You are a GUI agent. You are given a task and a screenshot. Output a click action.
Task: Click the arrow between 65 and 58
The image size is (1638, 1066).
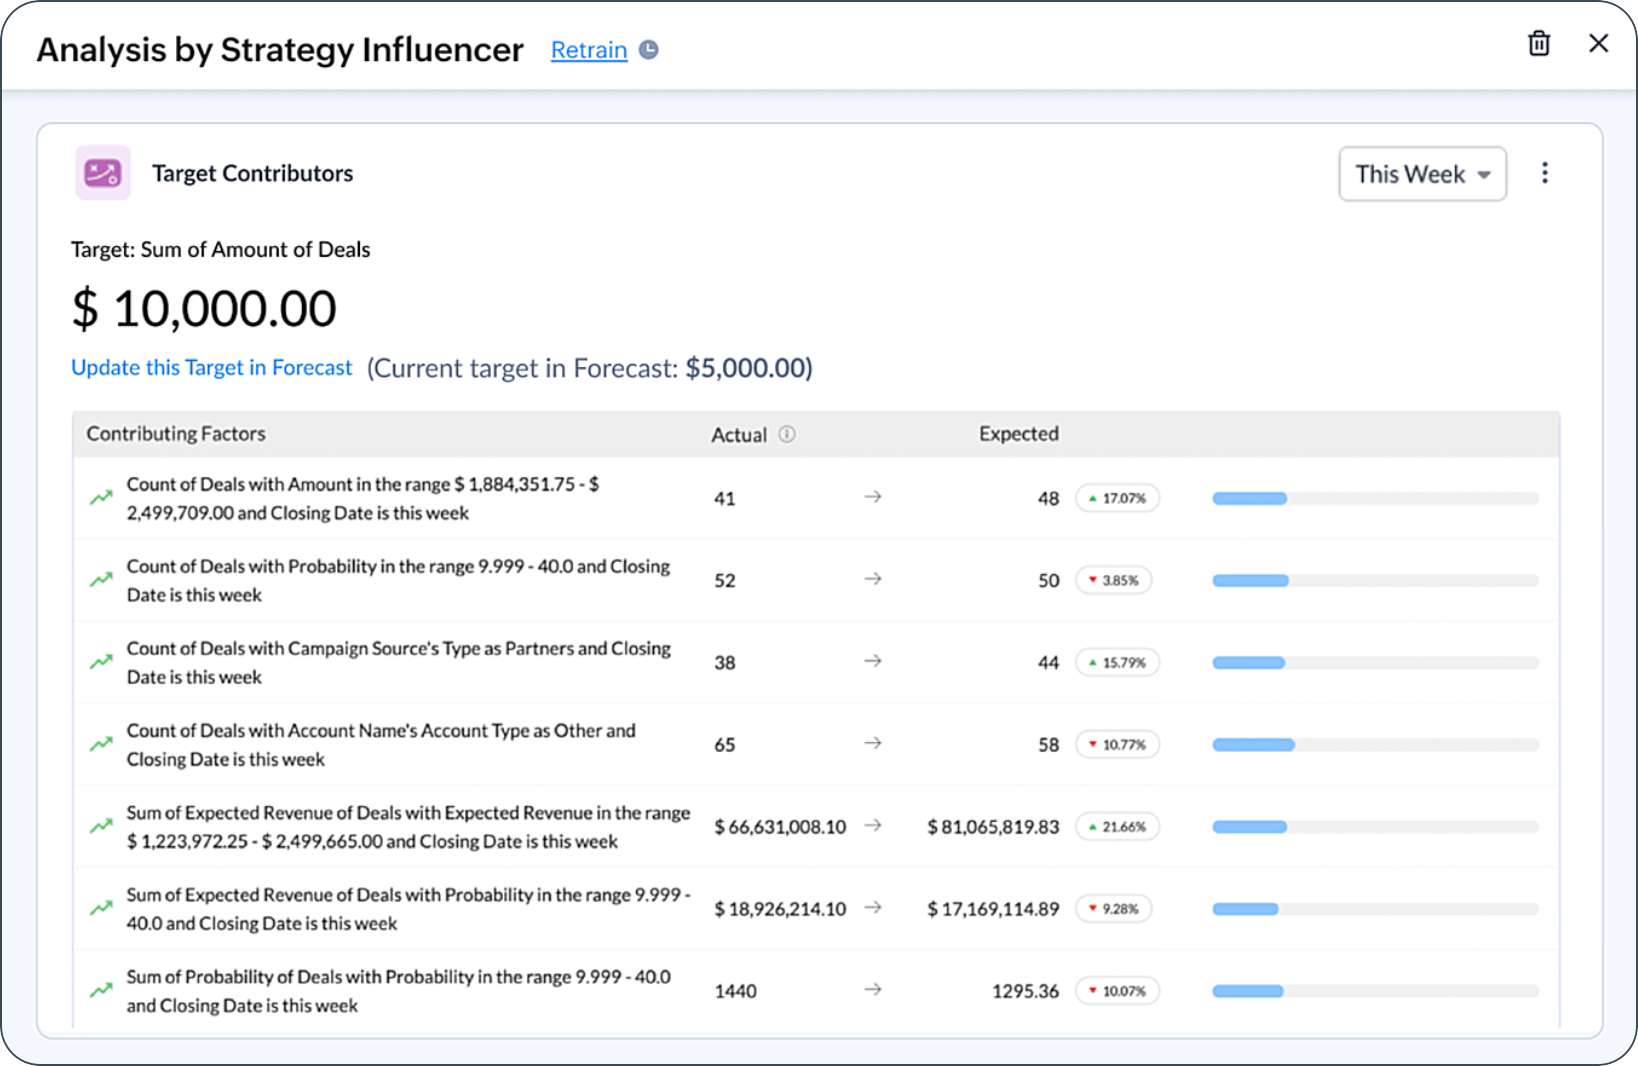pos(873,743)
